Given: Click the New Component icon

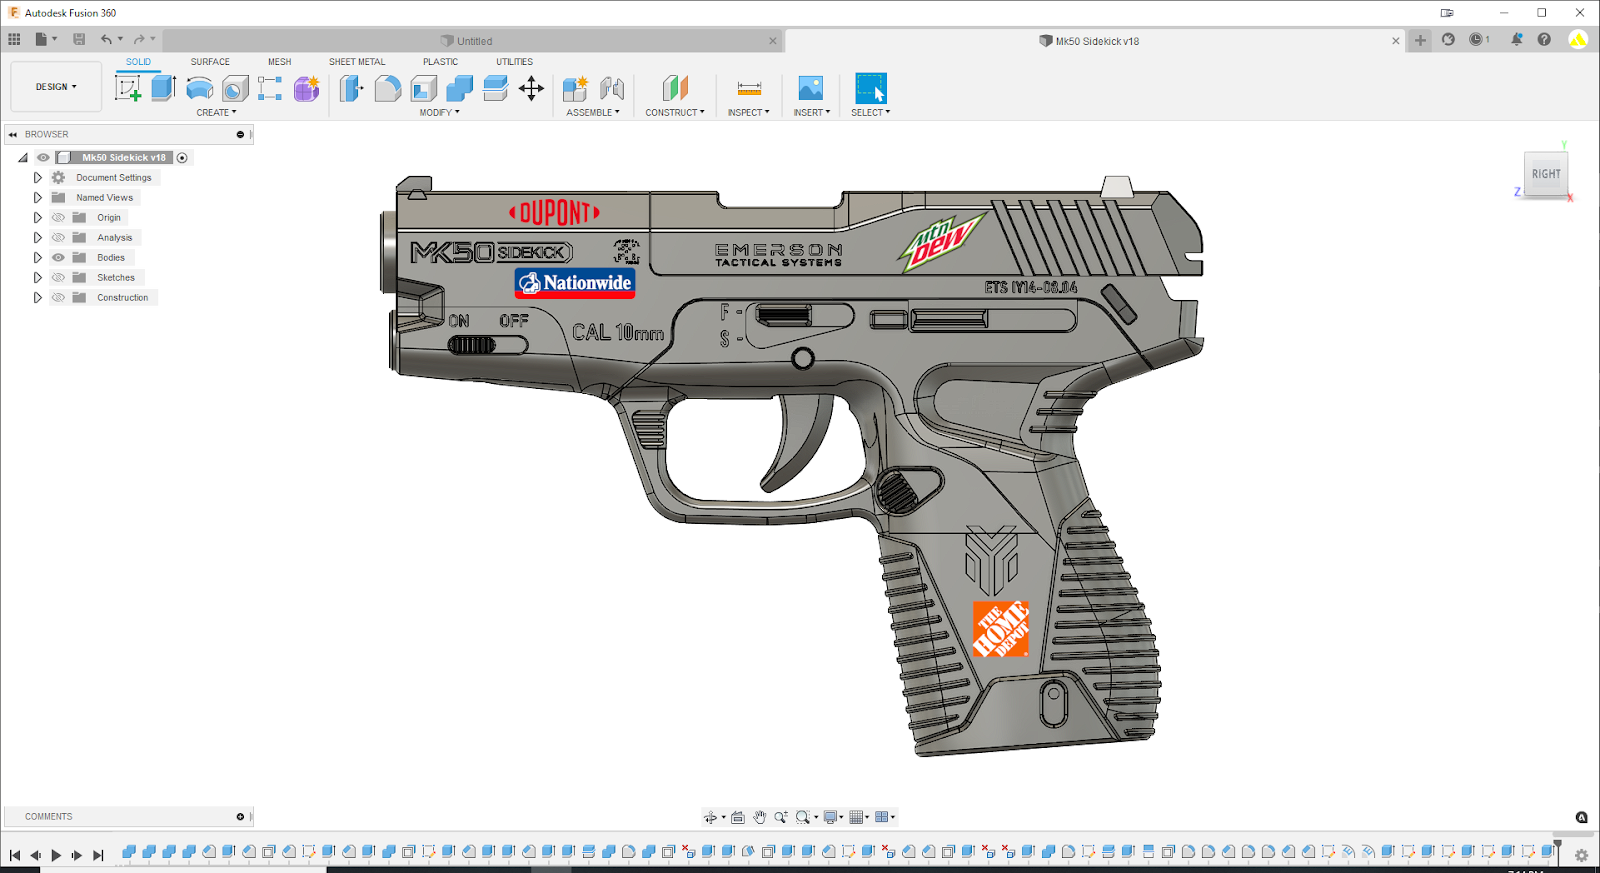Looking at the screenshot, I should 575,88.
